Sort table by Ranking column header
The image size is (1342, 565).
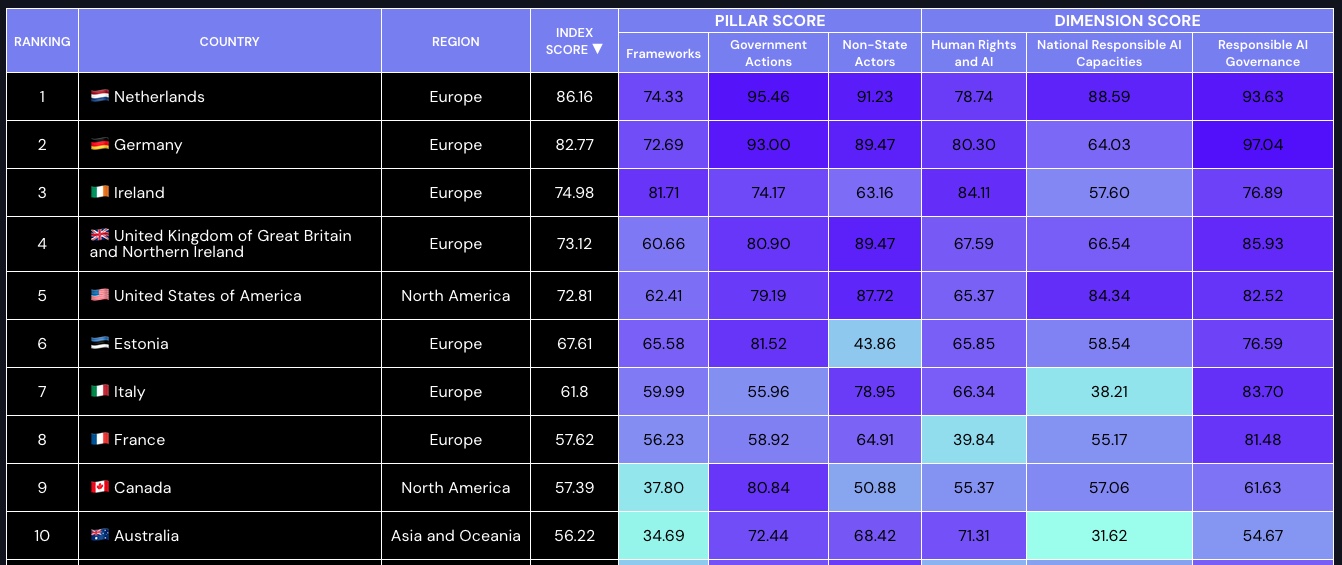pos(42,41)
